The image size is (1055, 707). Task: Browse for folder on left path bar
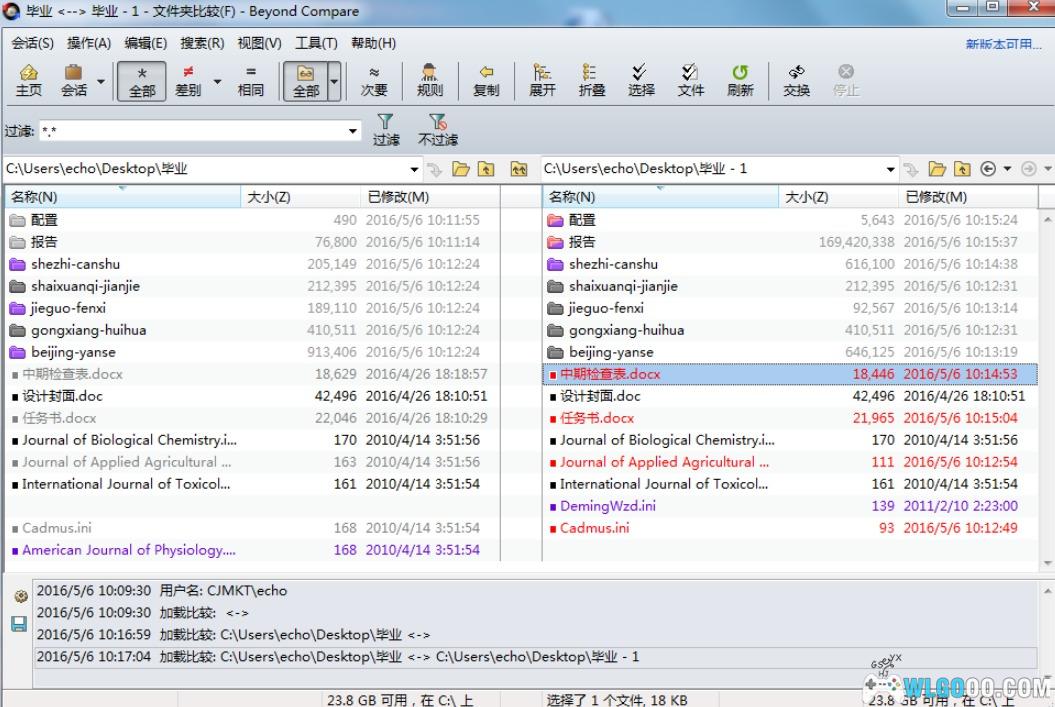point(461,169)
